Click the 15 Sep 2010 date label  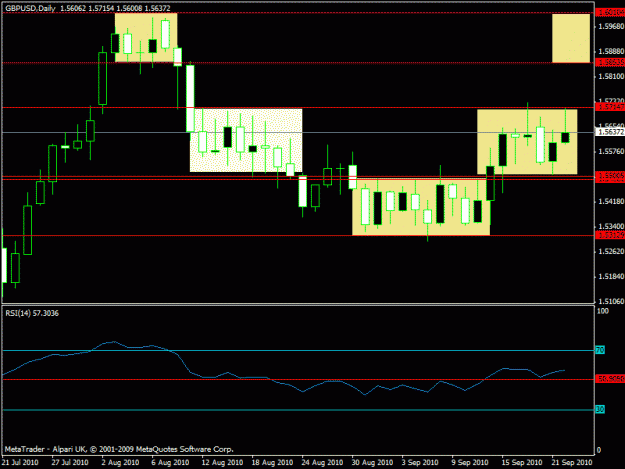click(x=522, y=462)
